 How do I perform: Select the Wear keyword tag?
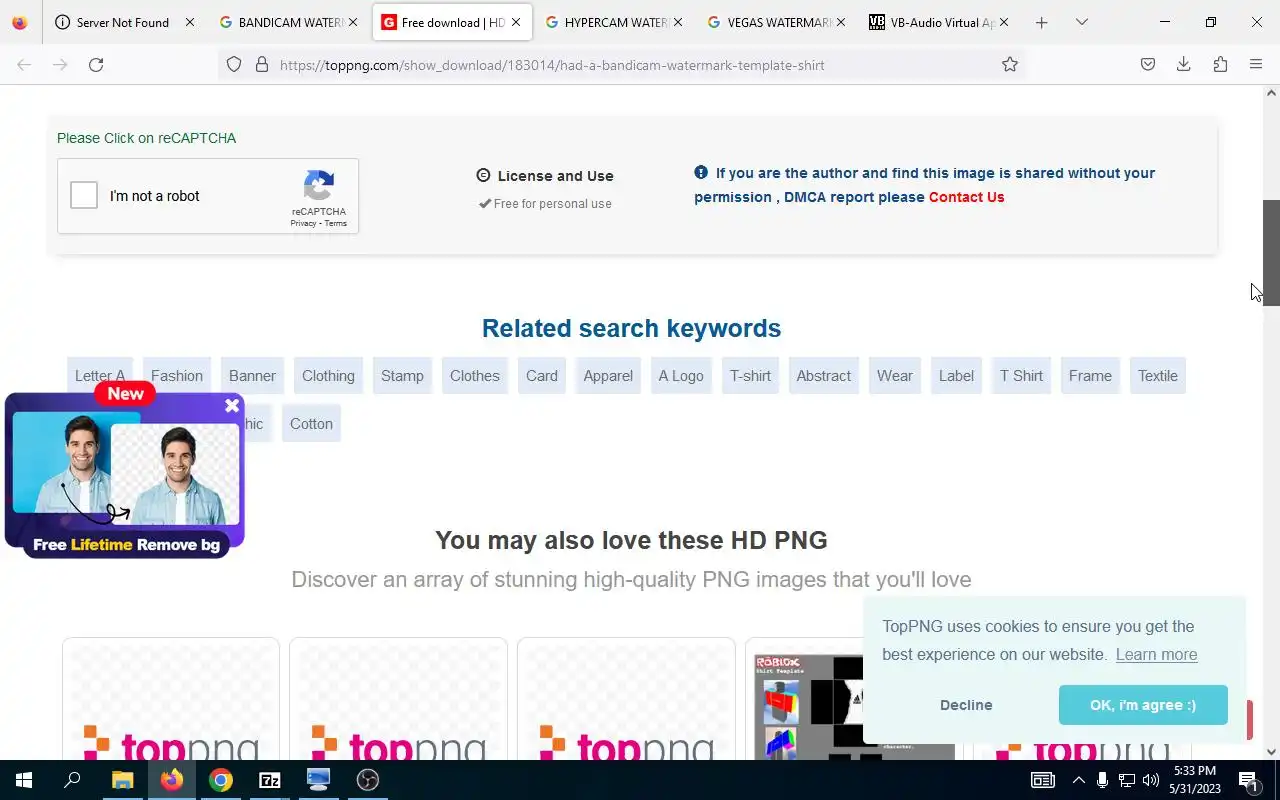tap(895, 376)
